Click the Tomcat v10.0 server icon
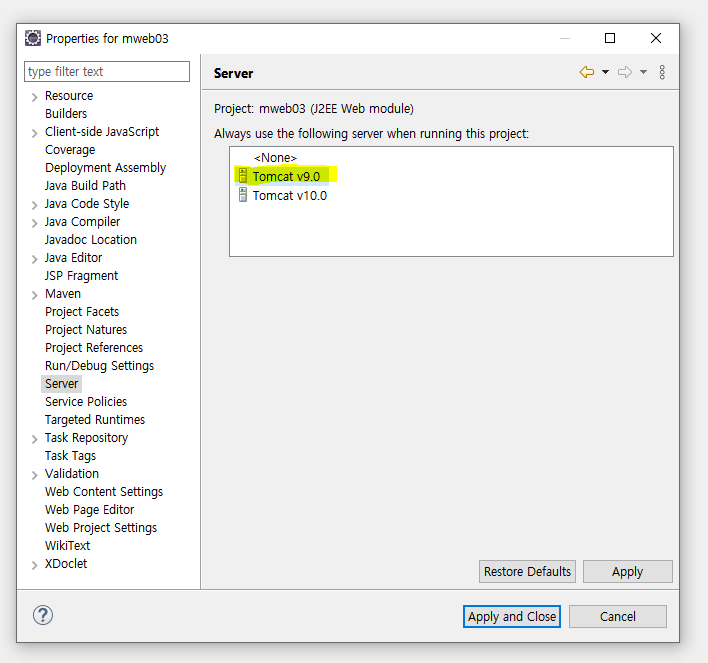This screenshot has width=708, height=663. click(243, 195)
